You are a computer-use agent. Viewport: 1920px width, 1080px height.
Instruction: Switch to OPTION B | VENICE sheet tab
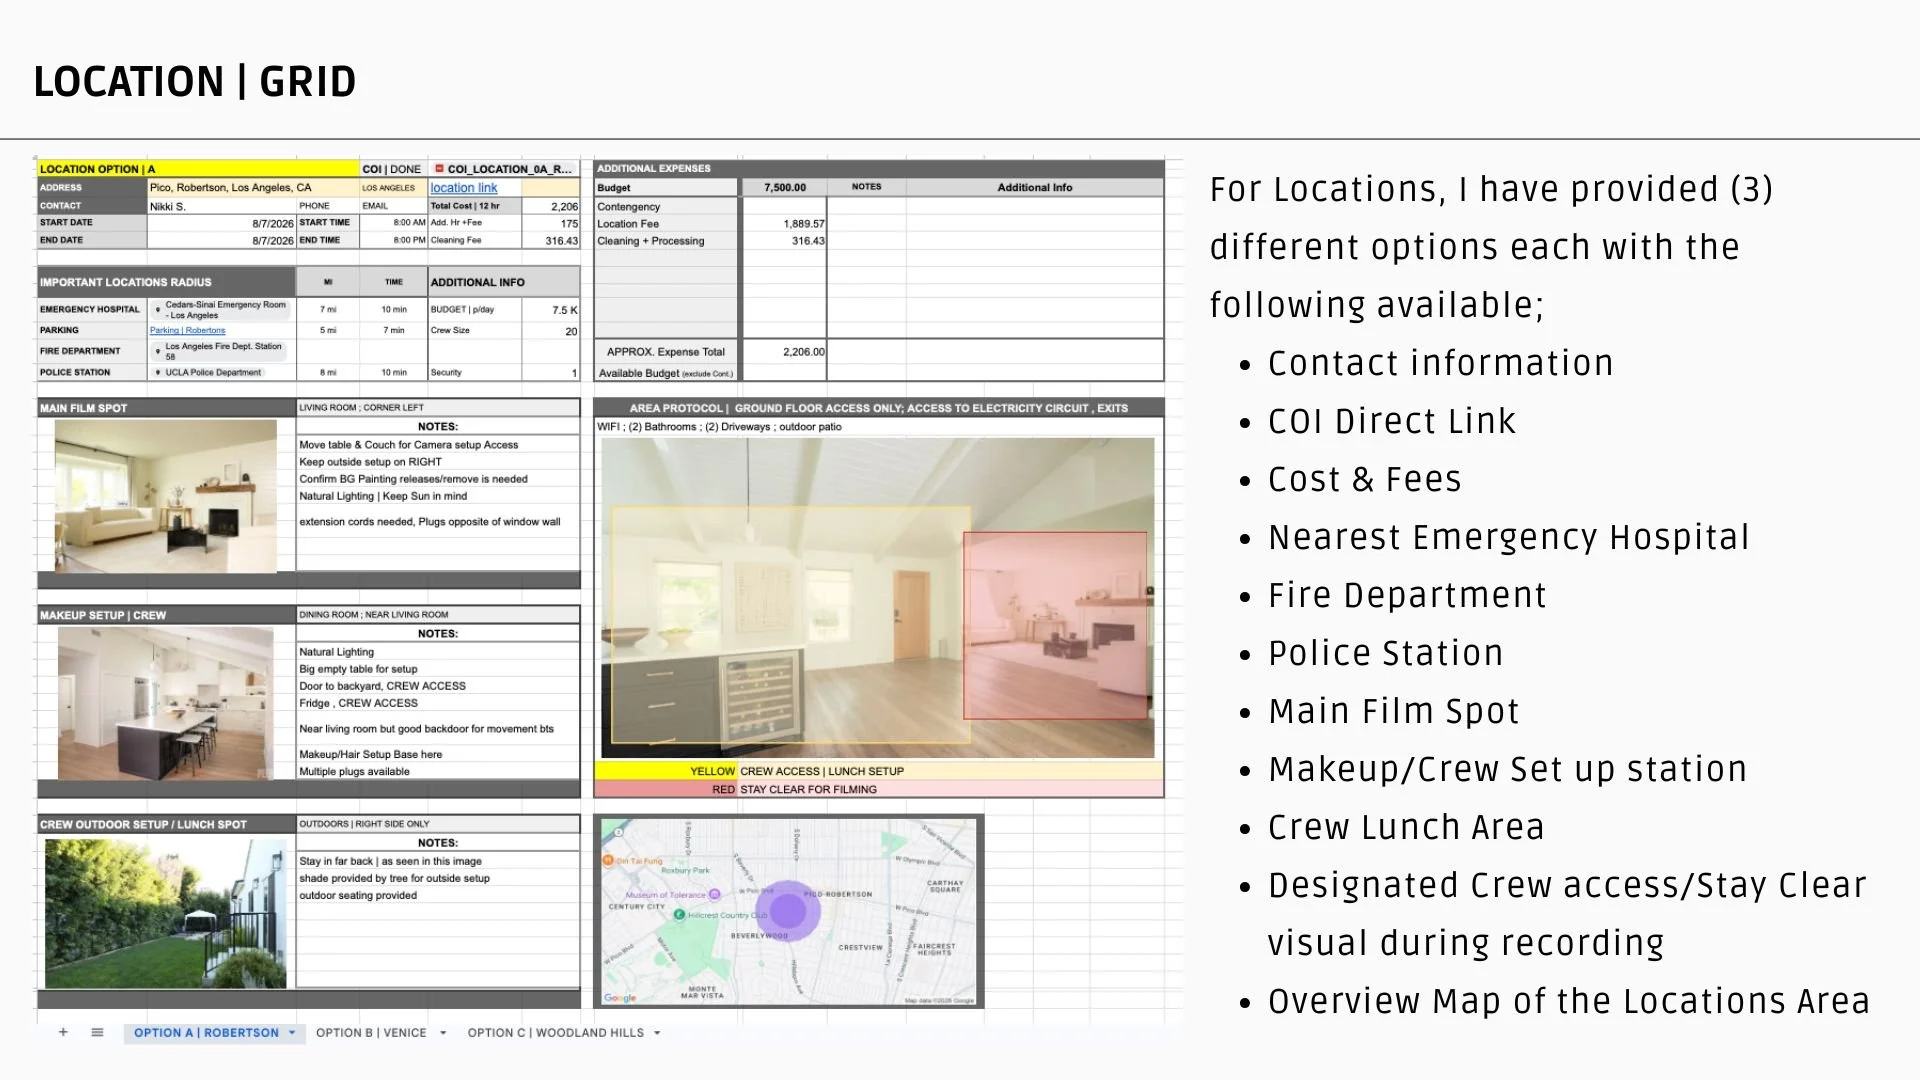(x=371, y=1033)
